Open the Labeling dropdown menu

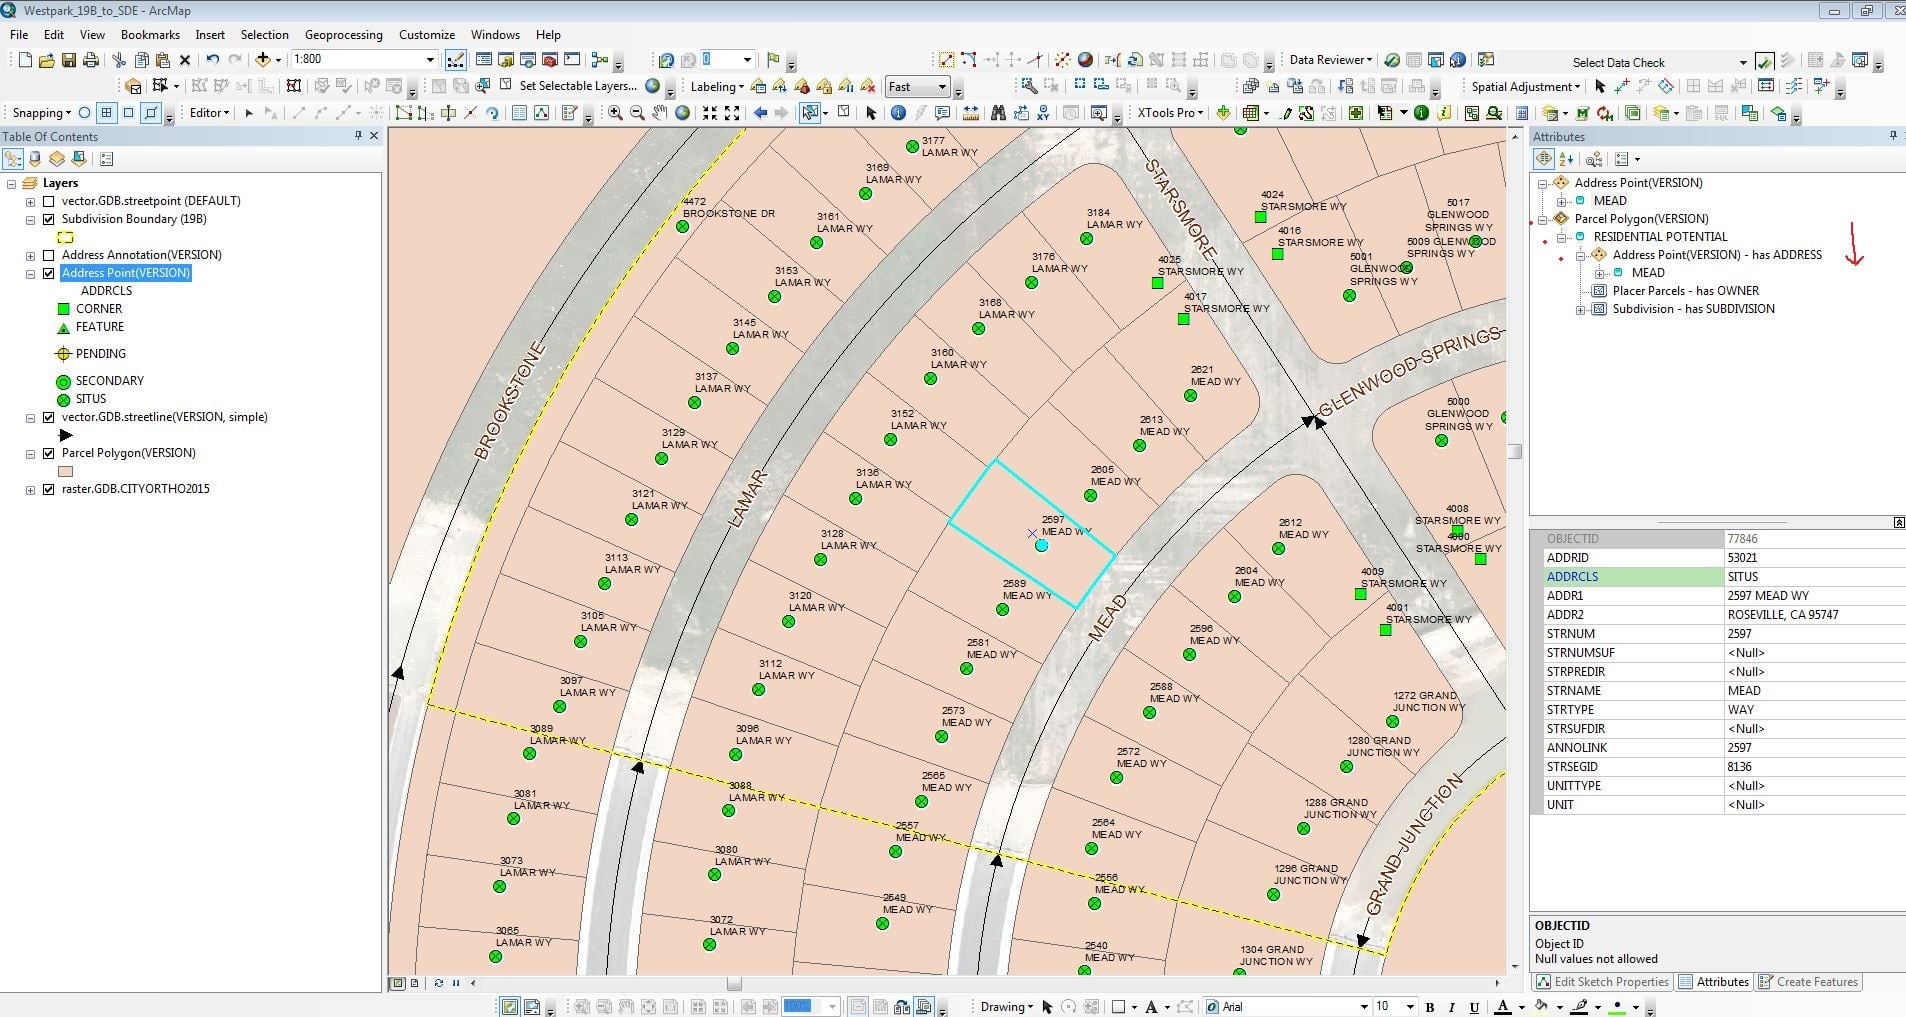[x=717, y=87]
